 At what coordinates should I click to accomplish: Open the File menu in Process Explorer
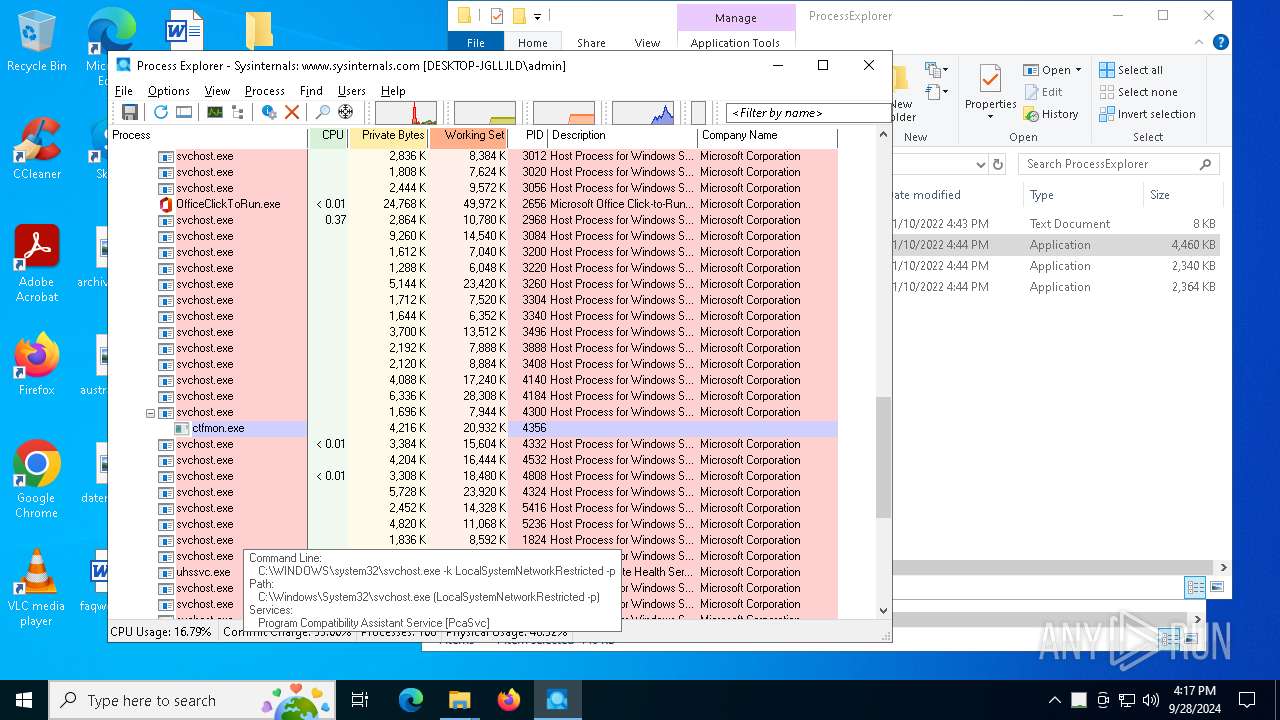[x=124, y=90]
